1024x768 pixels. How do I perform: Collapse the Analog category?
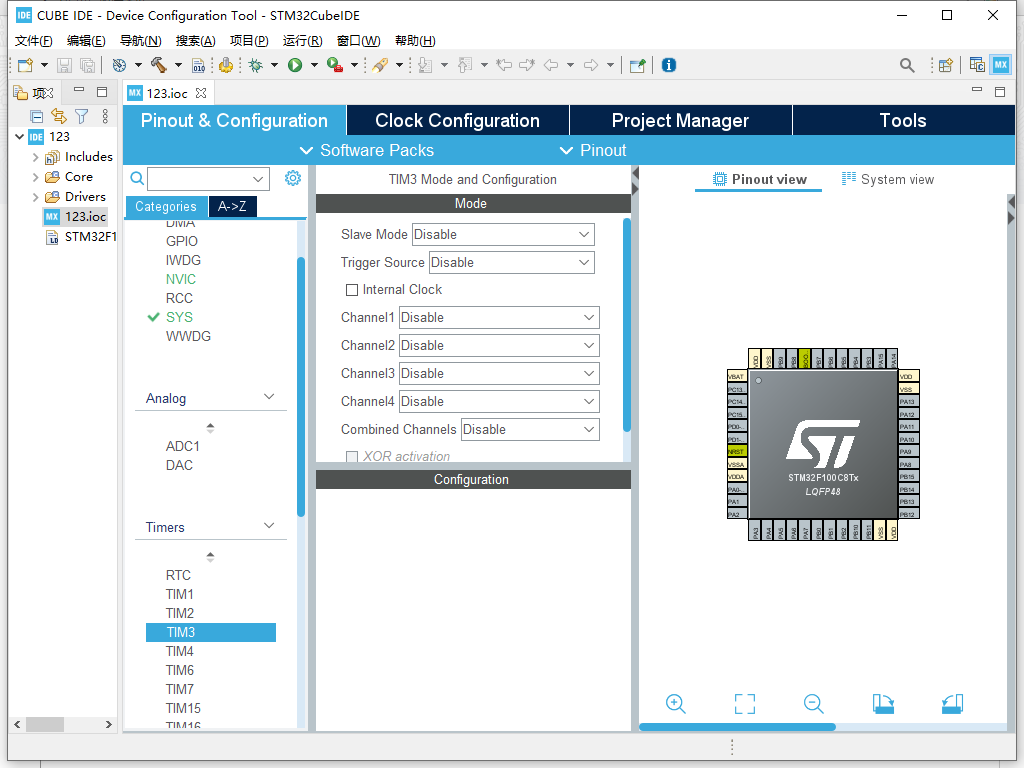click(x=268, y=397)
